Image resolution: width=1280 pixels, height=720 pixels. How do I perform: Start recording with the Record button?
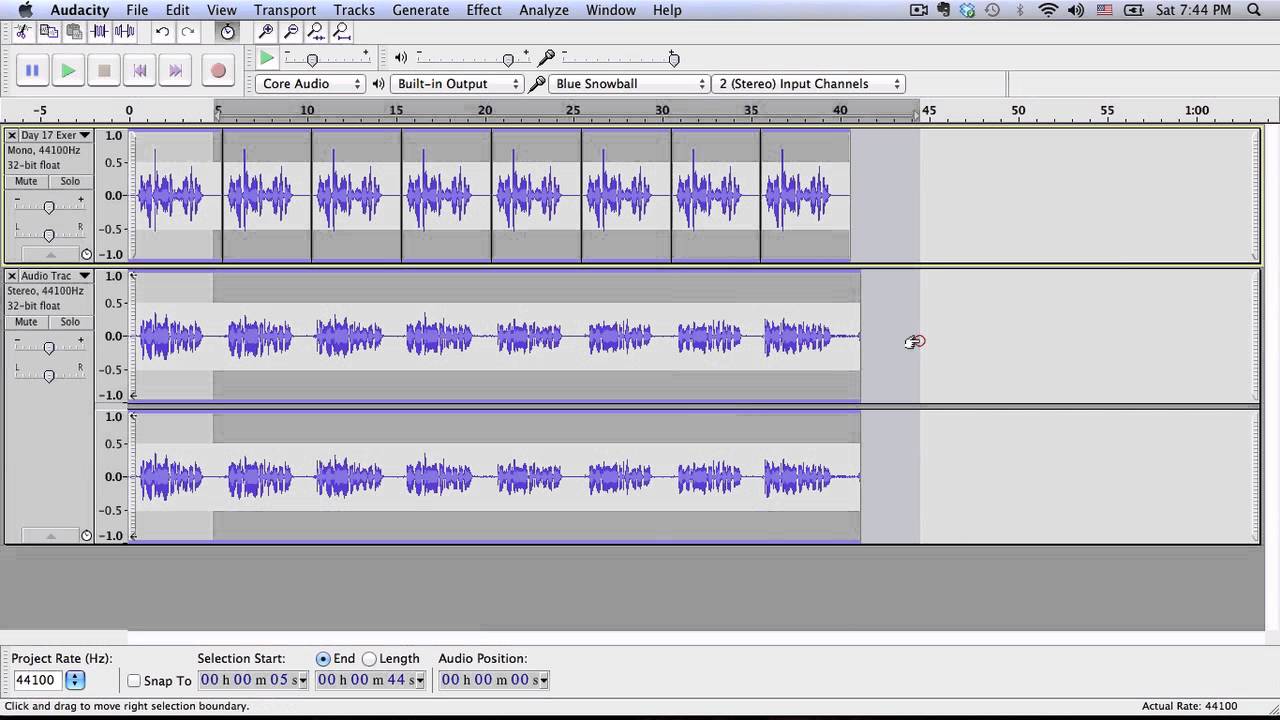pos(218,70)
